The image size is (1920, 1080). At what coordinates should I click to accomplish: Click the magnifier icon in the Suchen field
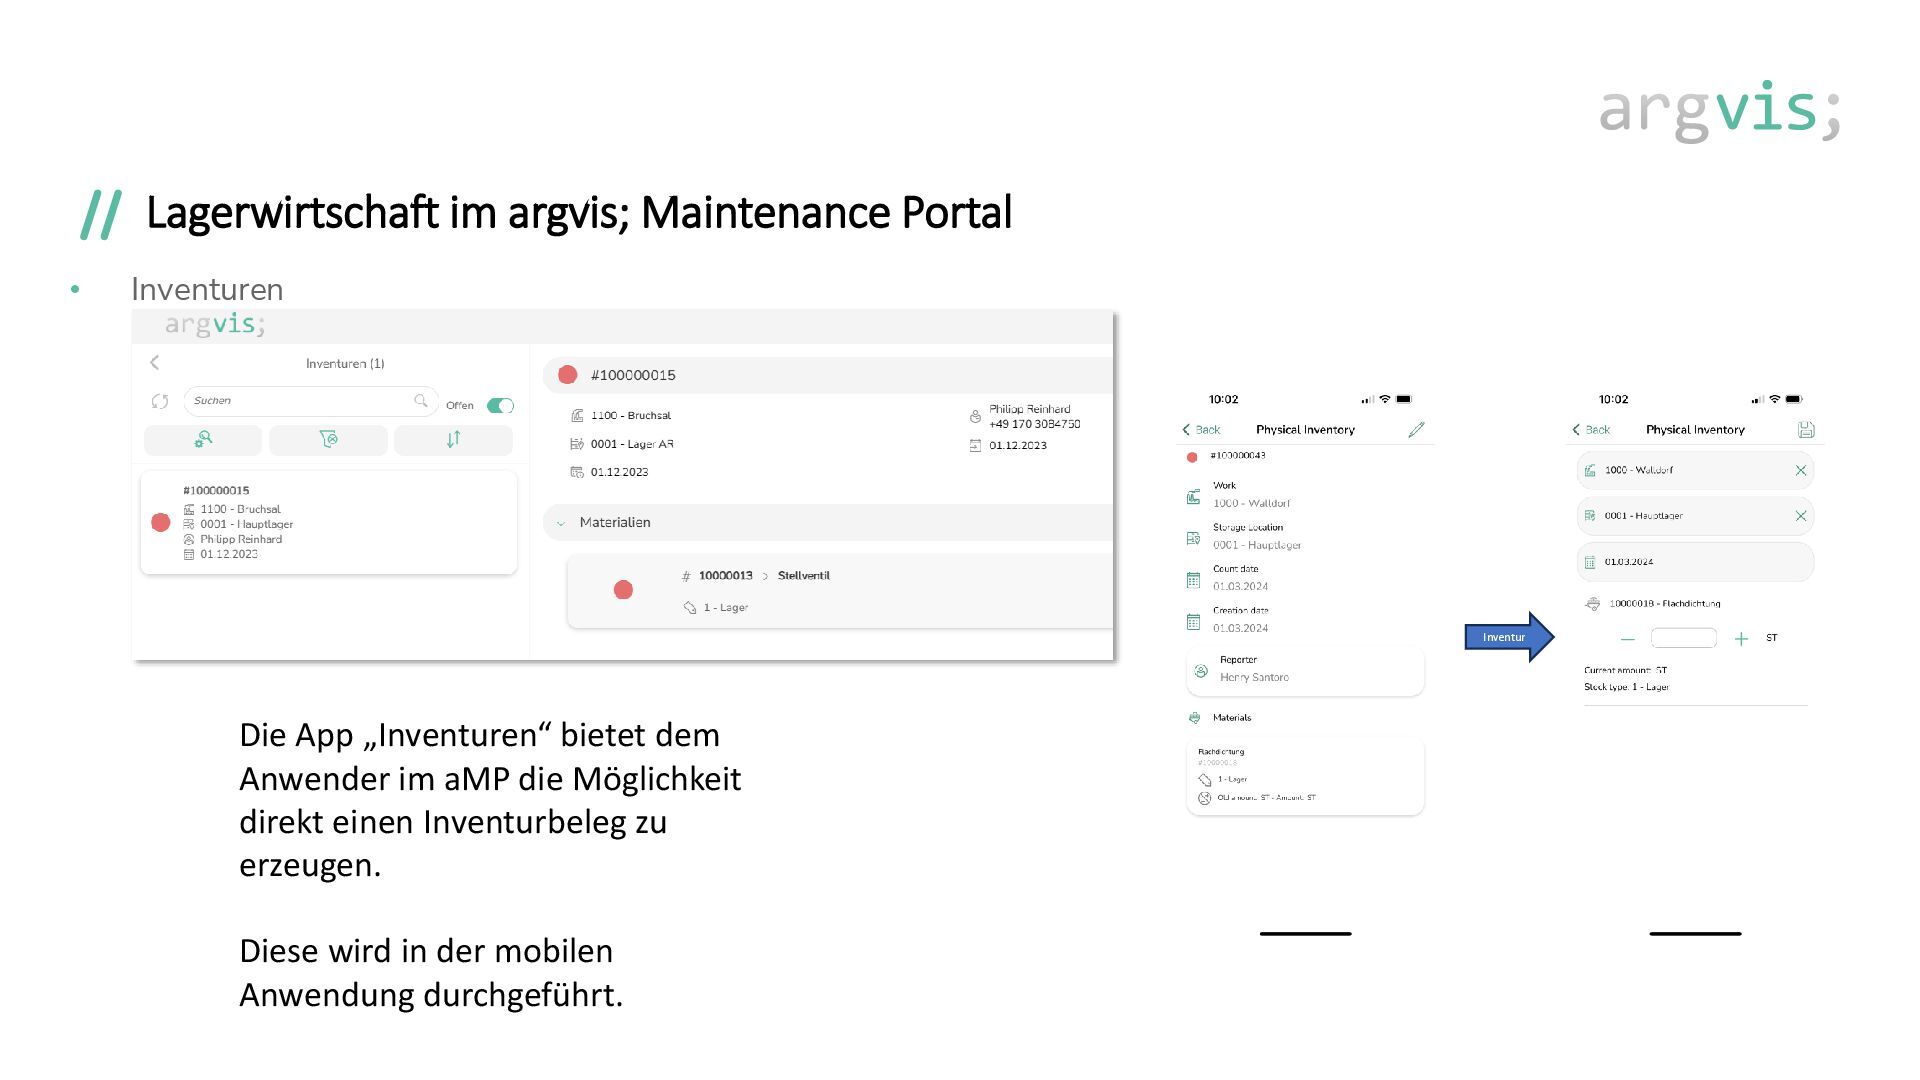point(421,400)
